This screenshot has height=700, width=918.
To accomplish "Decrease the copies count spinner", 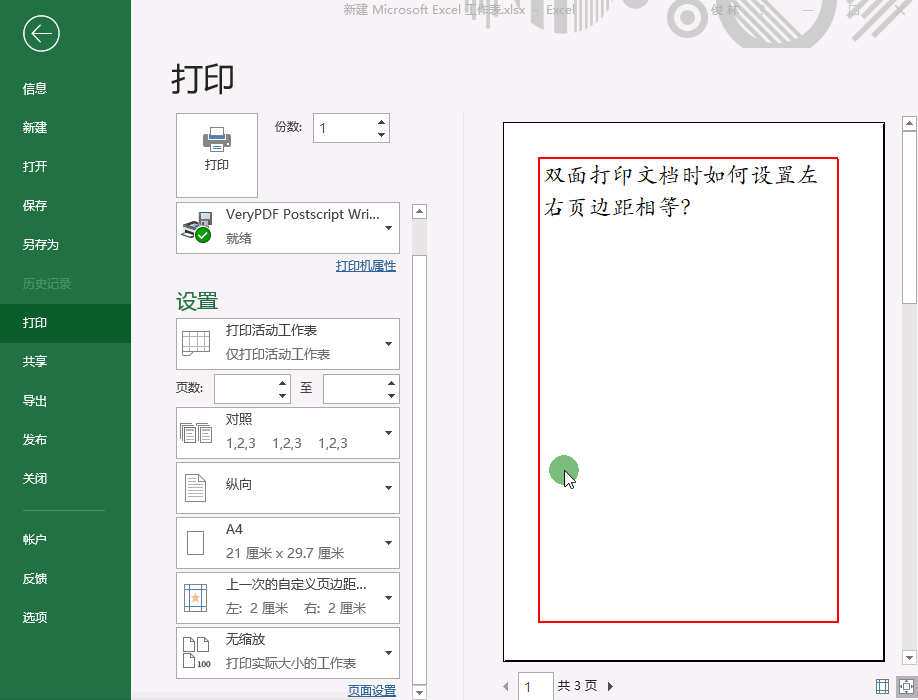I will pos(381,134).
